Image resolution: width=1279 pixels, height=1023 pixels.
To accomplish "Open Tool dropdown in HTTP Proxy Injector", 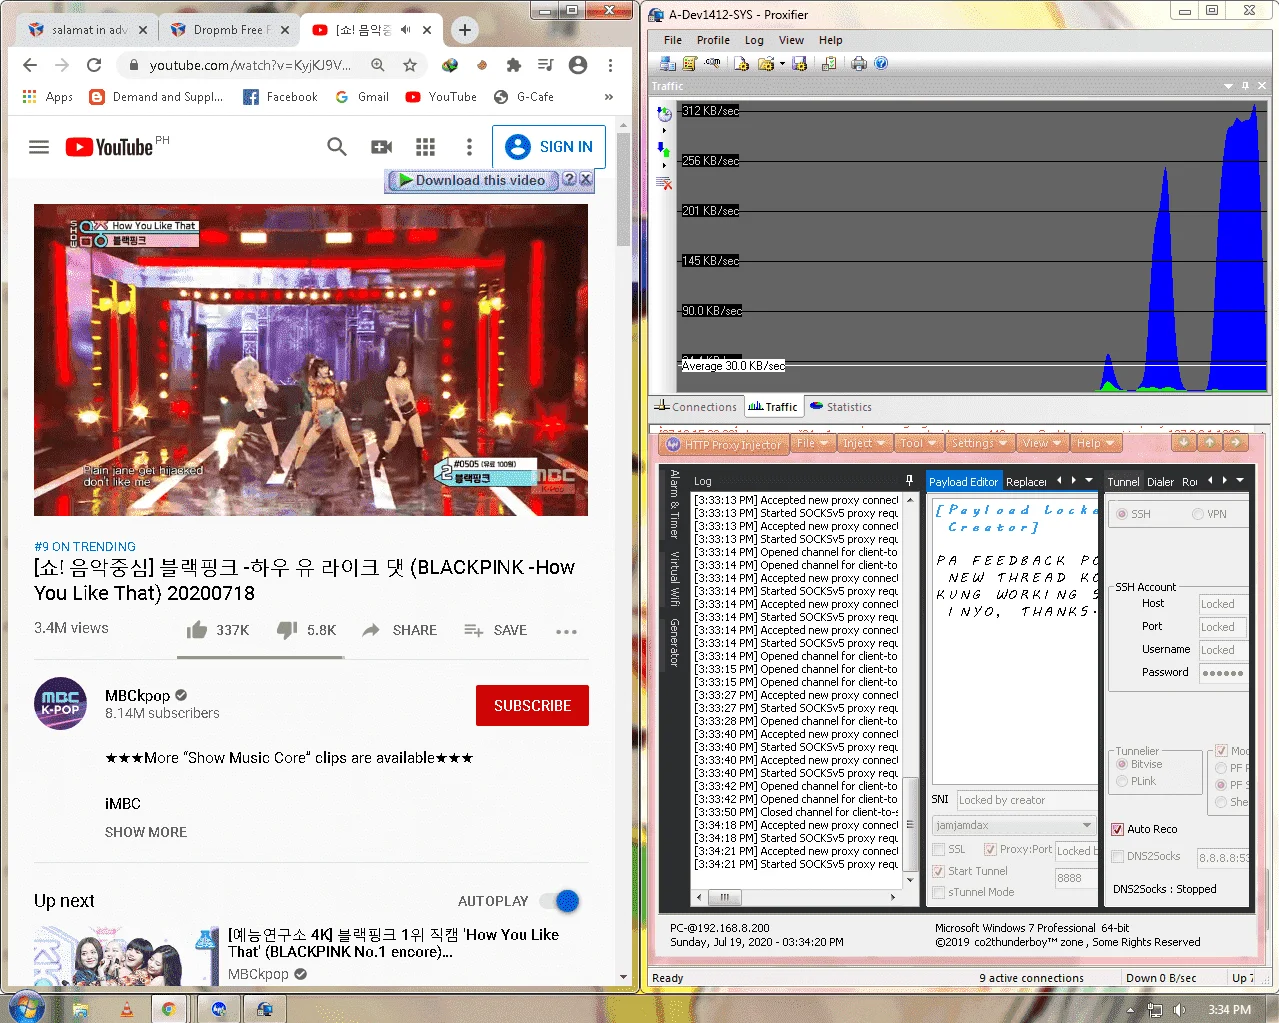I will coord(918,443).
